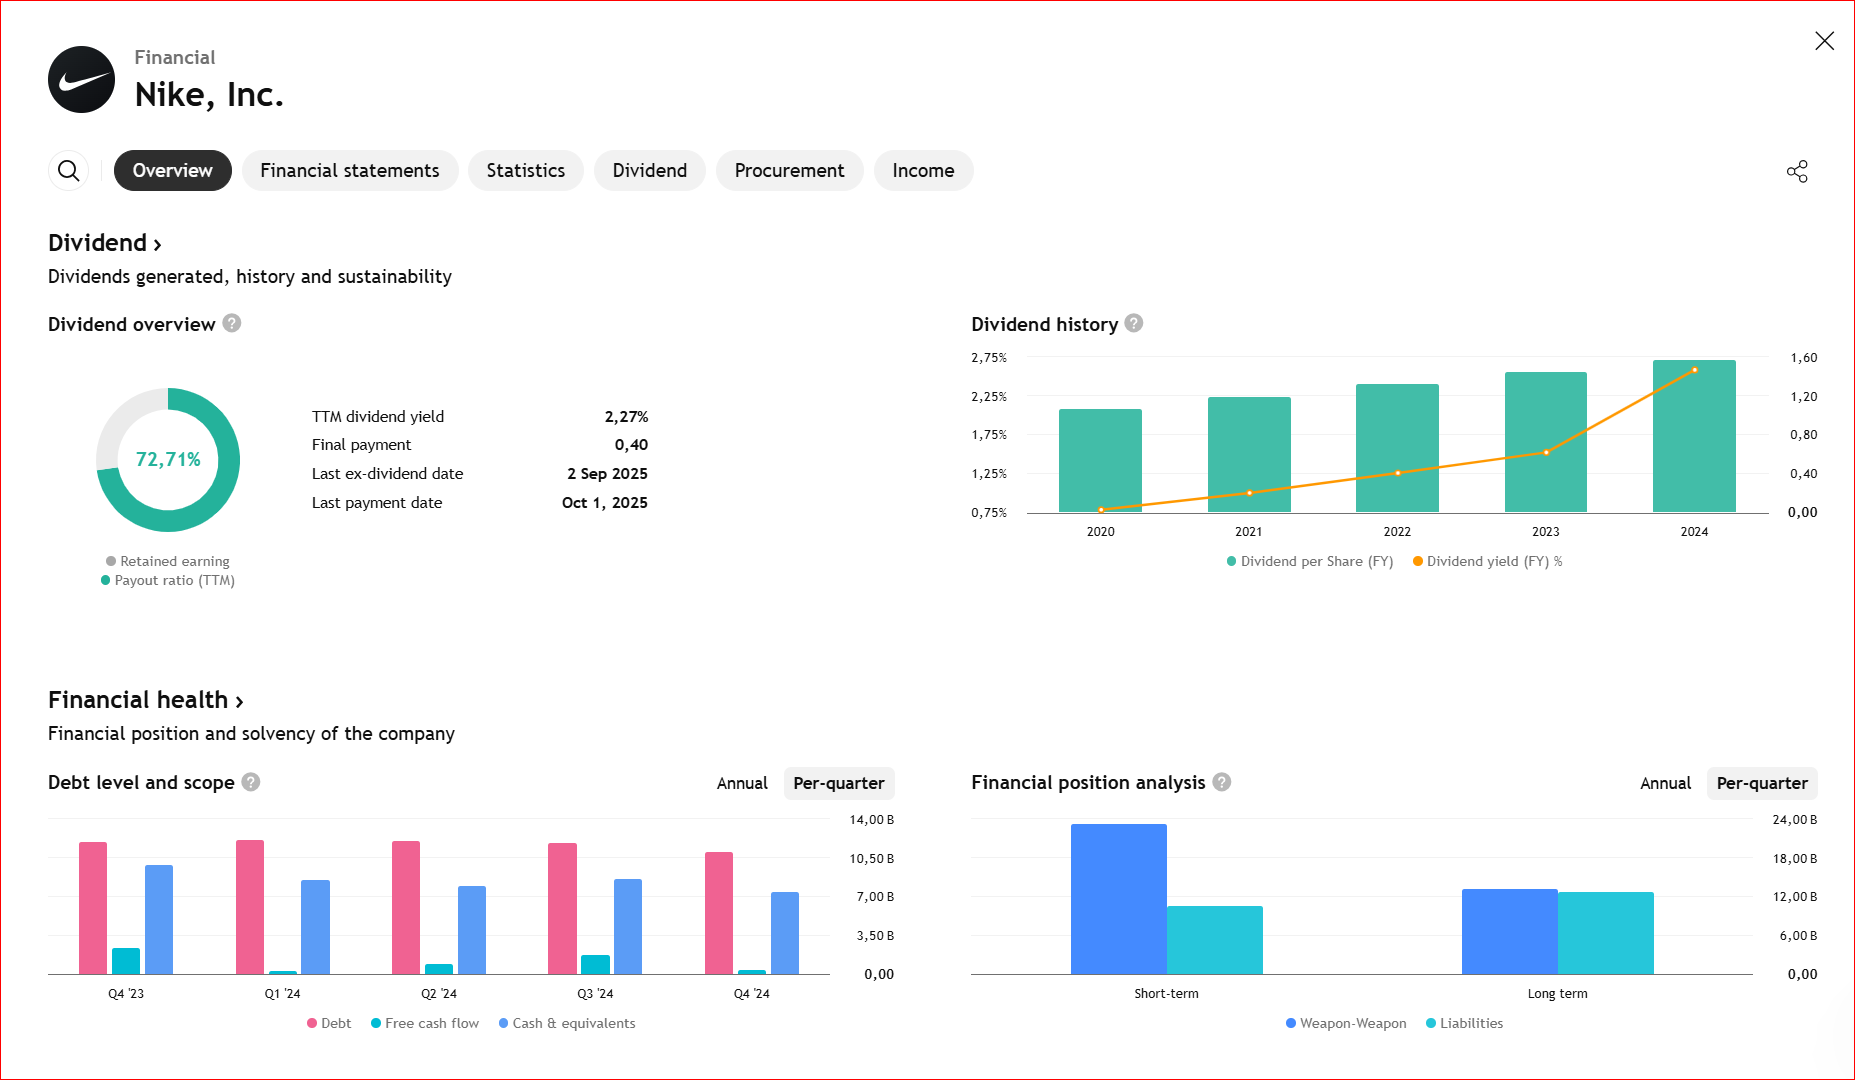Image resolution: width=1855 pixels, height=1080 pixels.
Task: Switch Financial position analysis to Annual
Action: 1665,783
